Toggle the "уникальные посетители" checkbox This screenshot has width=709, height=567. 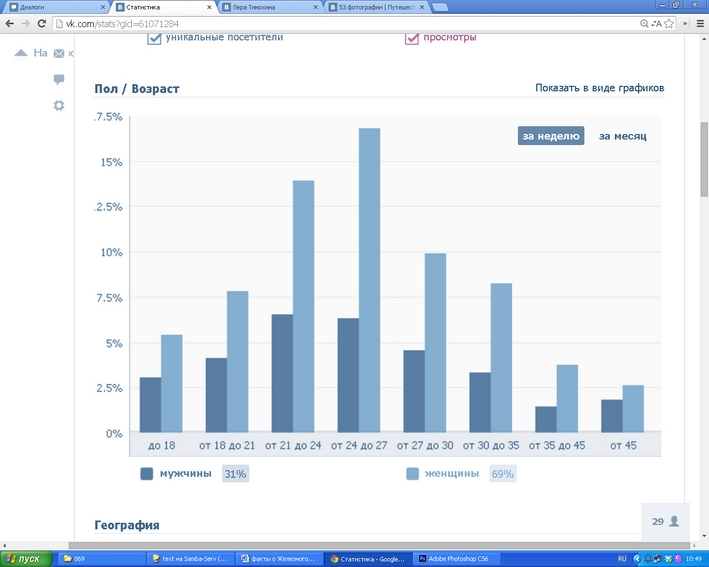click(155, 38)
